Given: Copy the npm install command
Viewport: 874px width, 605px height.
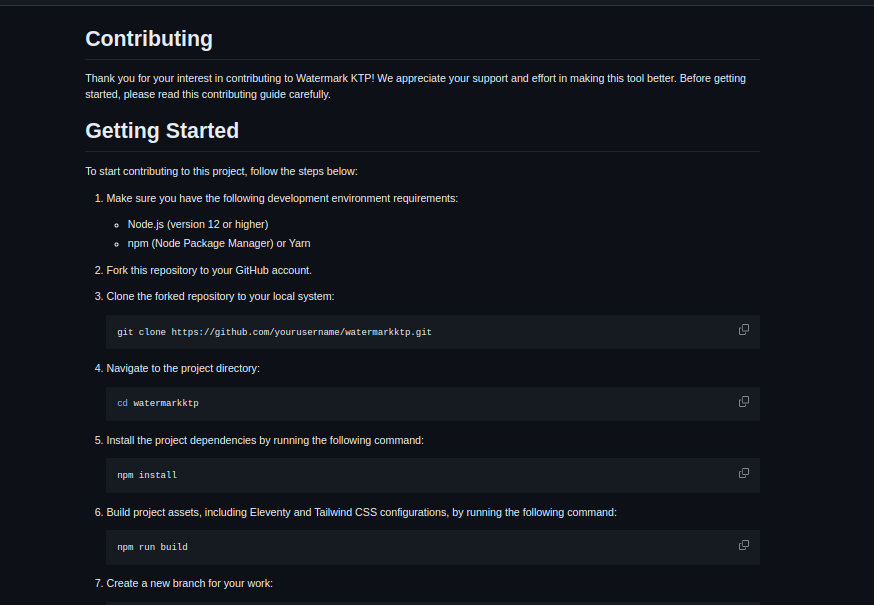Looking at the screenshot, I should (x=744, y=473).
